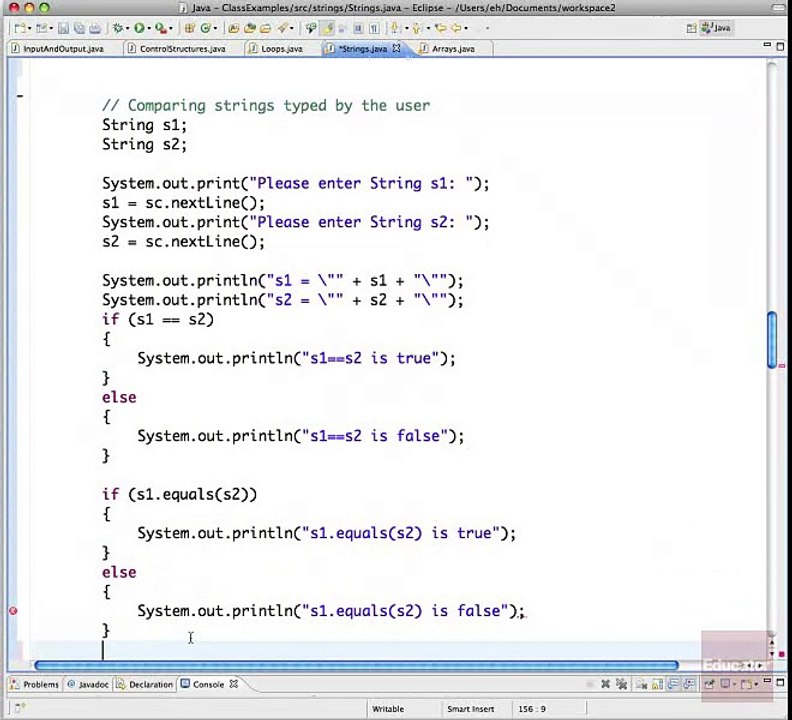Click the Run External Tools icon

click(x=161, y=28)
